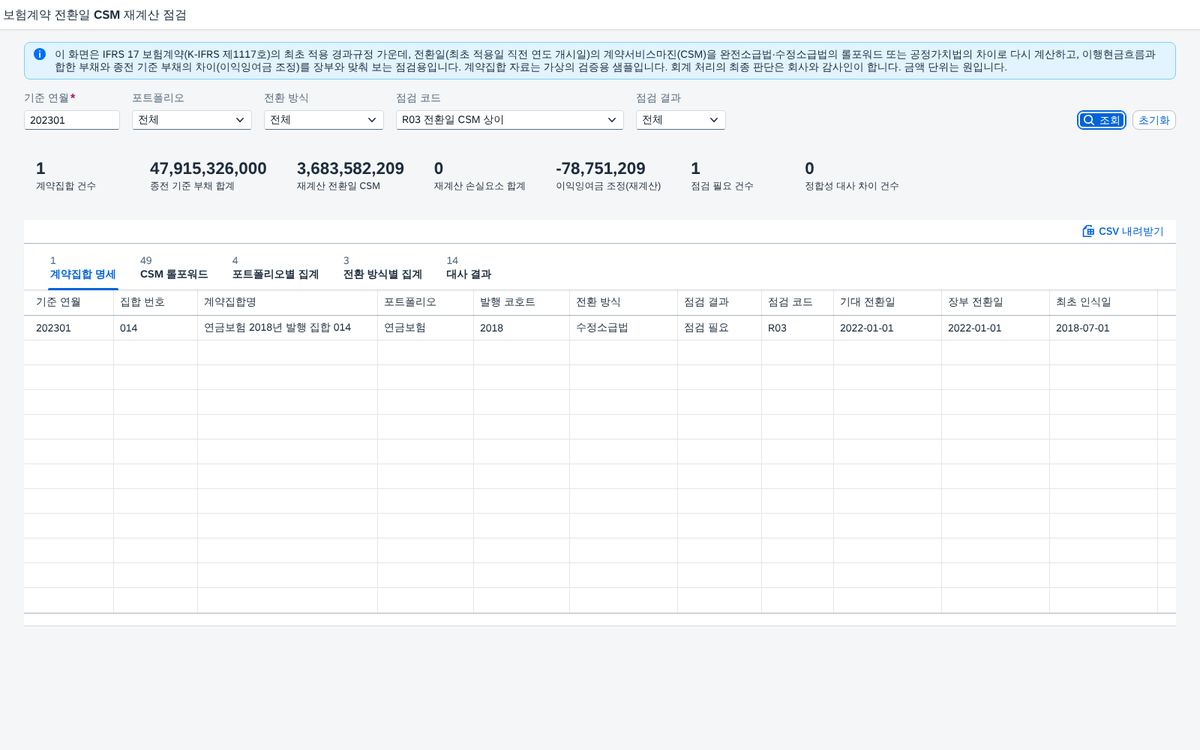This screenshot has height=750, width=1200.
Task: Click the 장부 전환일 column header
Action: click(x=996, y=302)
